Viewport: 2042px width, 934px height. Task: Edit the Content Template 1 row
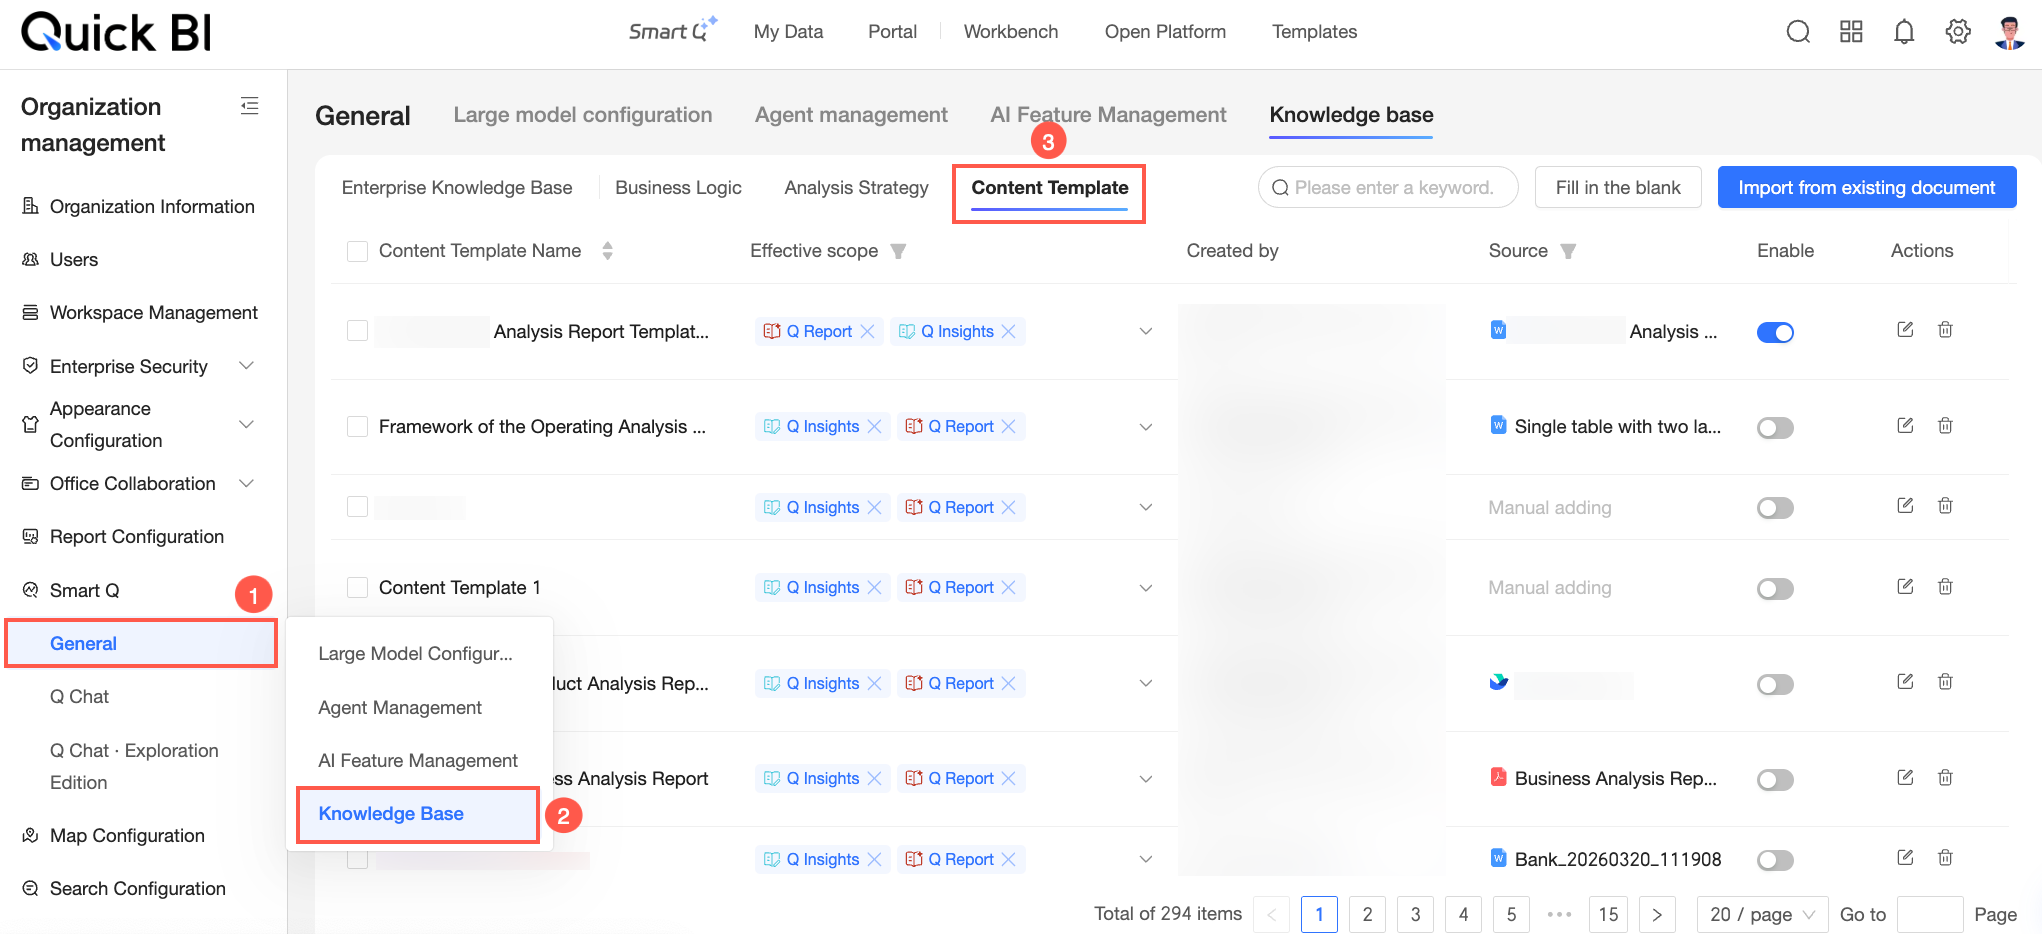pyautogui.click(x=1905, y=587)
